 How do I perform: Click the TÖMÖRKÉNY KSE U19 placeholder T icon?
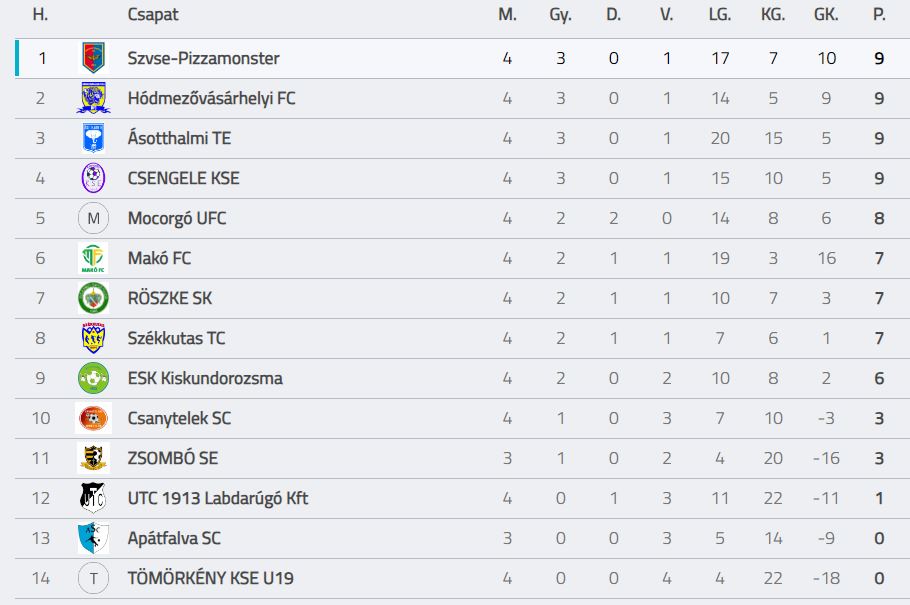[x=93, y=578]
